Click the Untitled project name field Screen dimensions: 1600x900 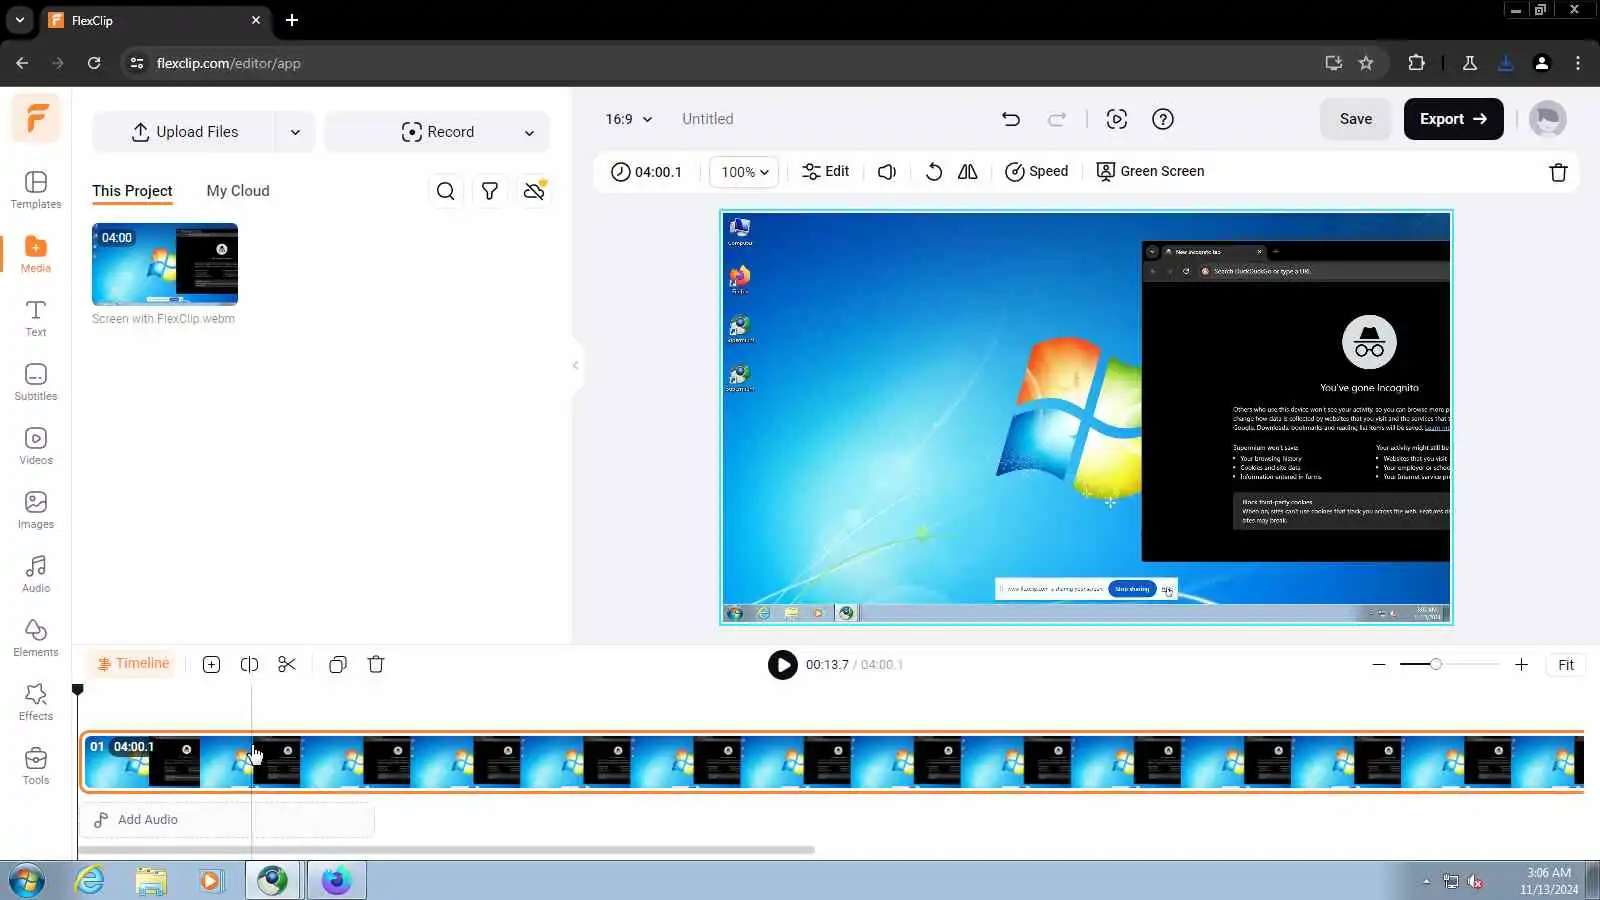708,119
